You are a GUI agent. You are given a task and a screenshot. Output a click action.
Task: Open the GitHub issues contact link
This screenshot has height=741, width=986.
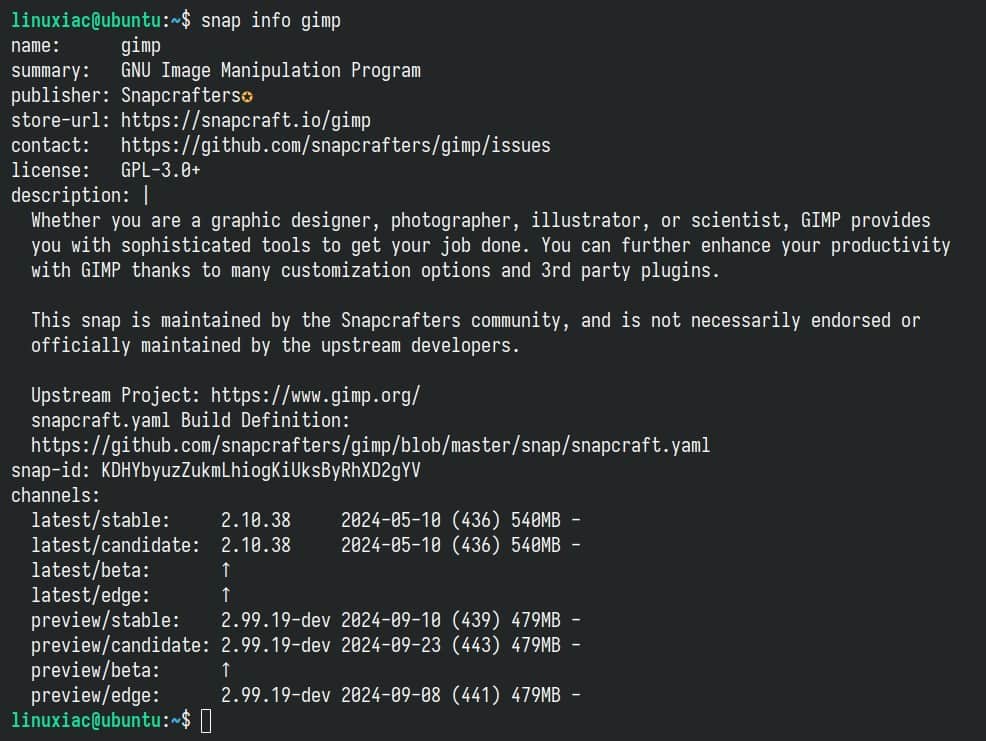point(336,145)
